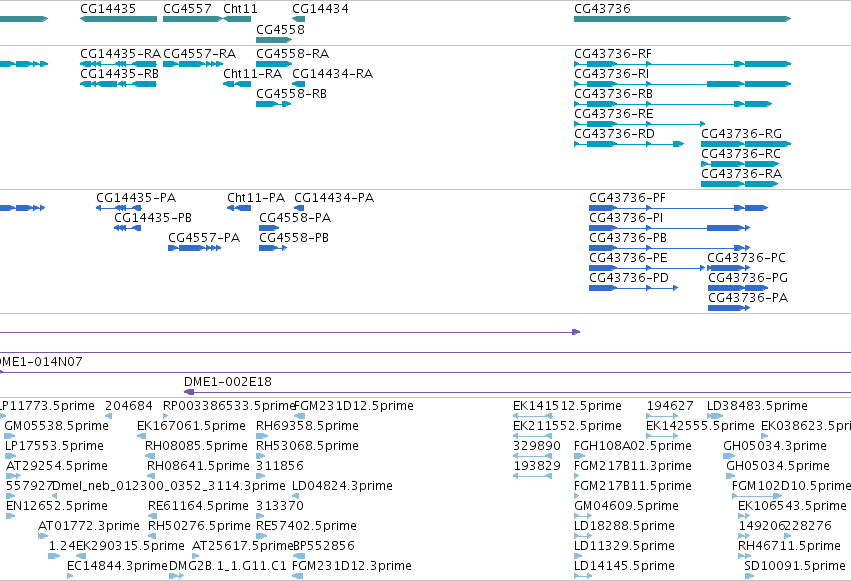
Task: Select transcript CG43736-RF
Action: click(x=682, y=64)
